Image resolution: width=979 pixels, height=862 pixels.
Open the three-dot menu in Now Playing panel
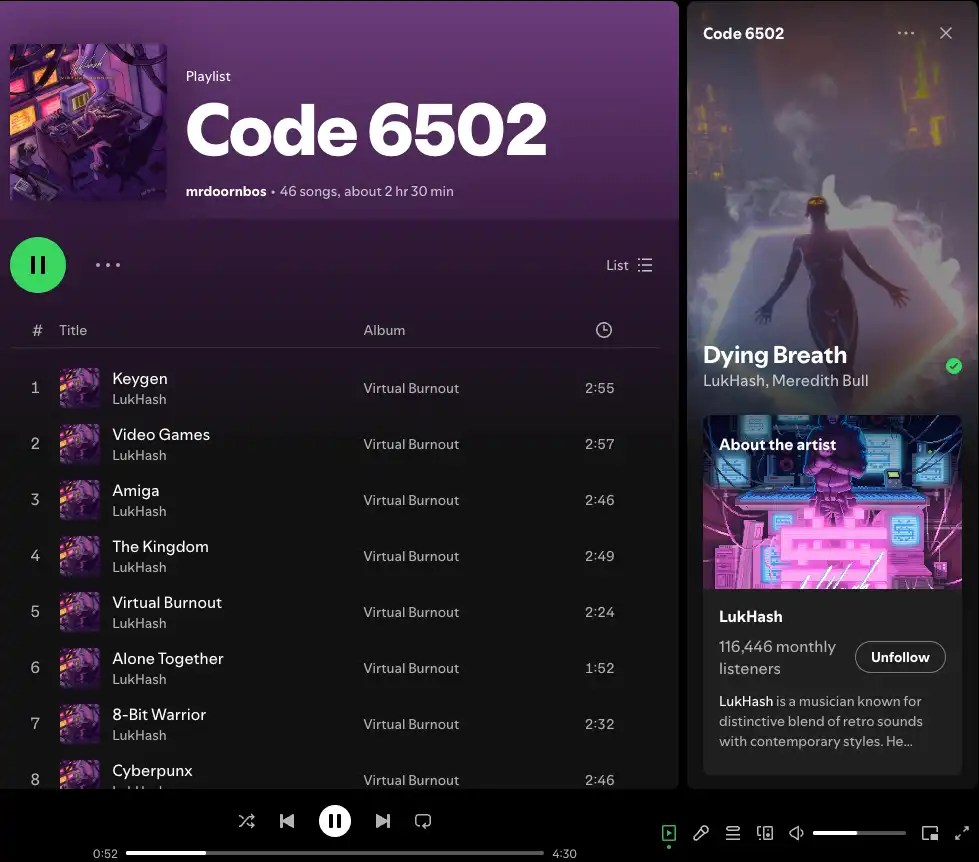906,33
